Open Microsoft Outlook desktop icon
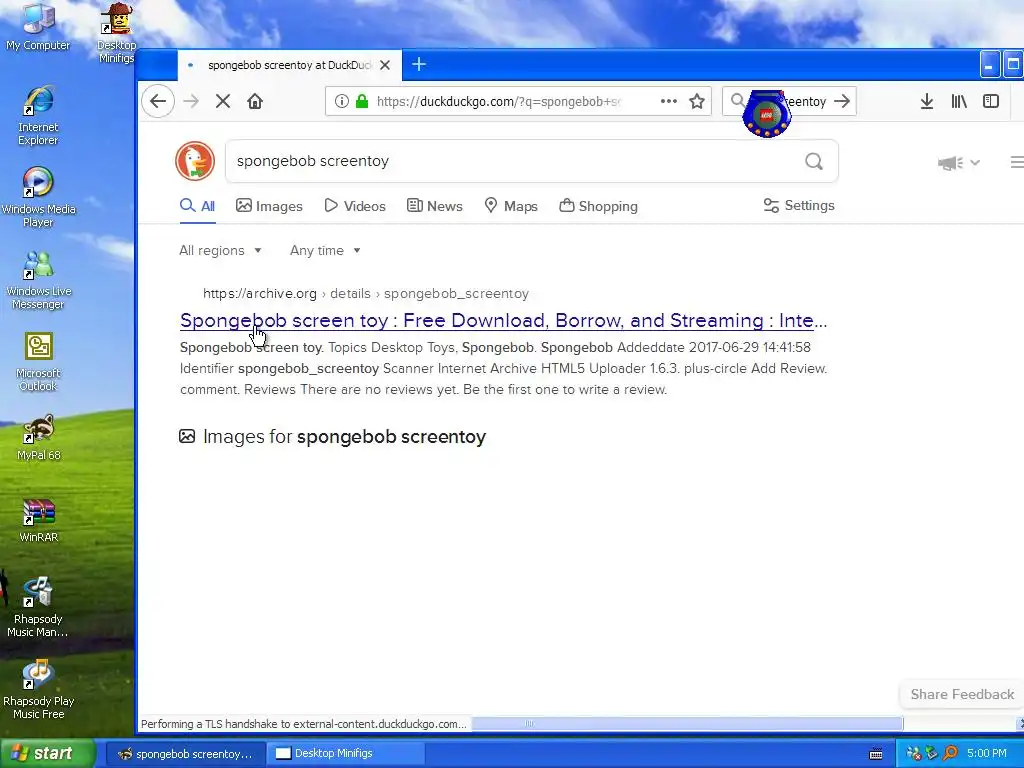Image resolution: width=1024 pixels, height=768 pixels. pyautogui.click(x=38, y=361)
